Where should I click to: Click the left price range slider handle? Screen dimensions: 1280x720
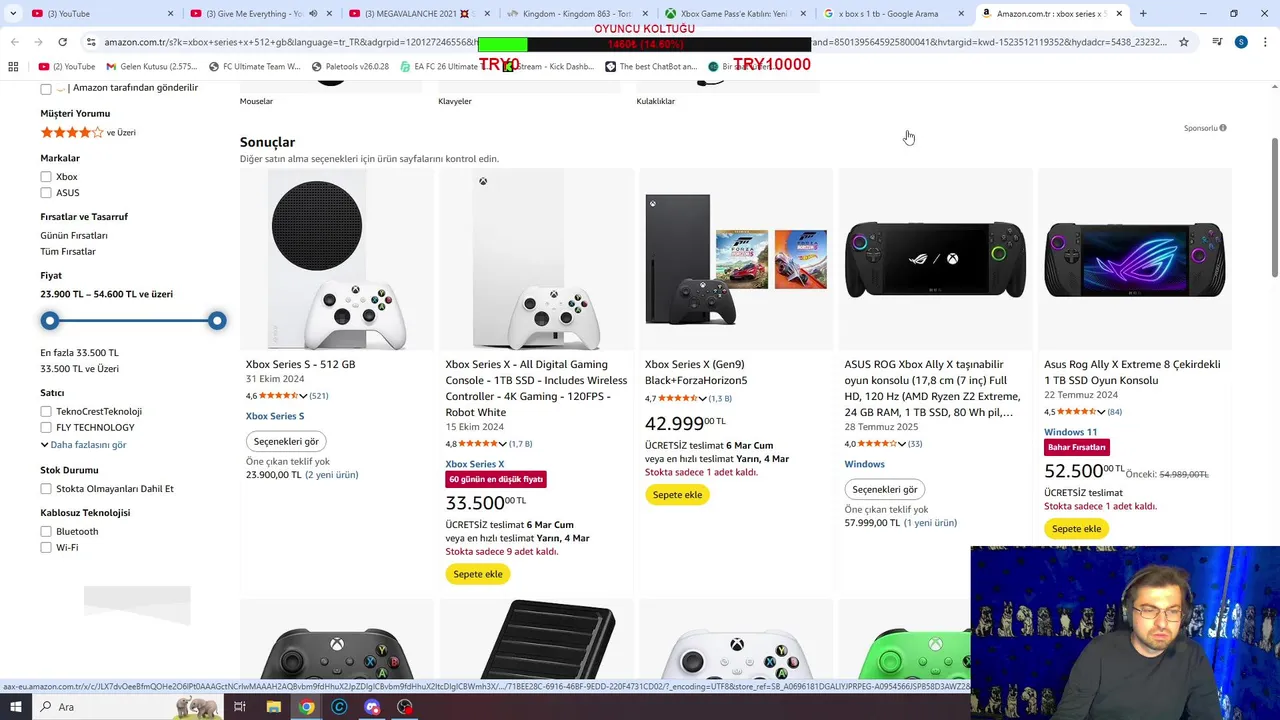point(50,321)
